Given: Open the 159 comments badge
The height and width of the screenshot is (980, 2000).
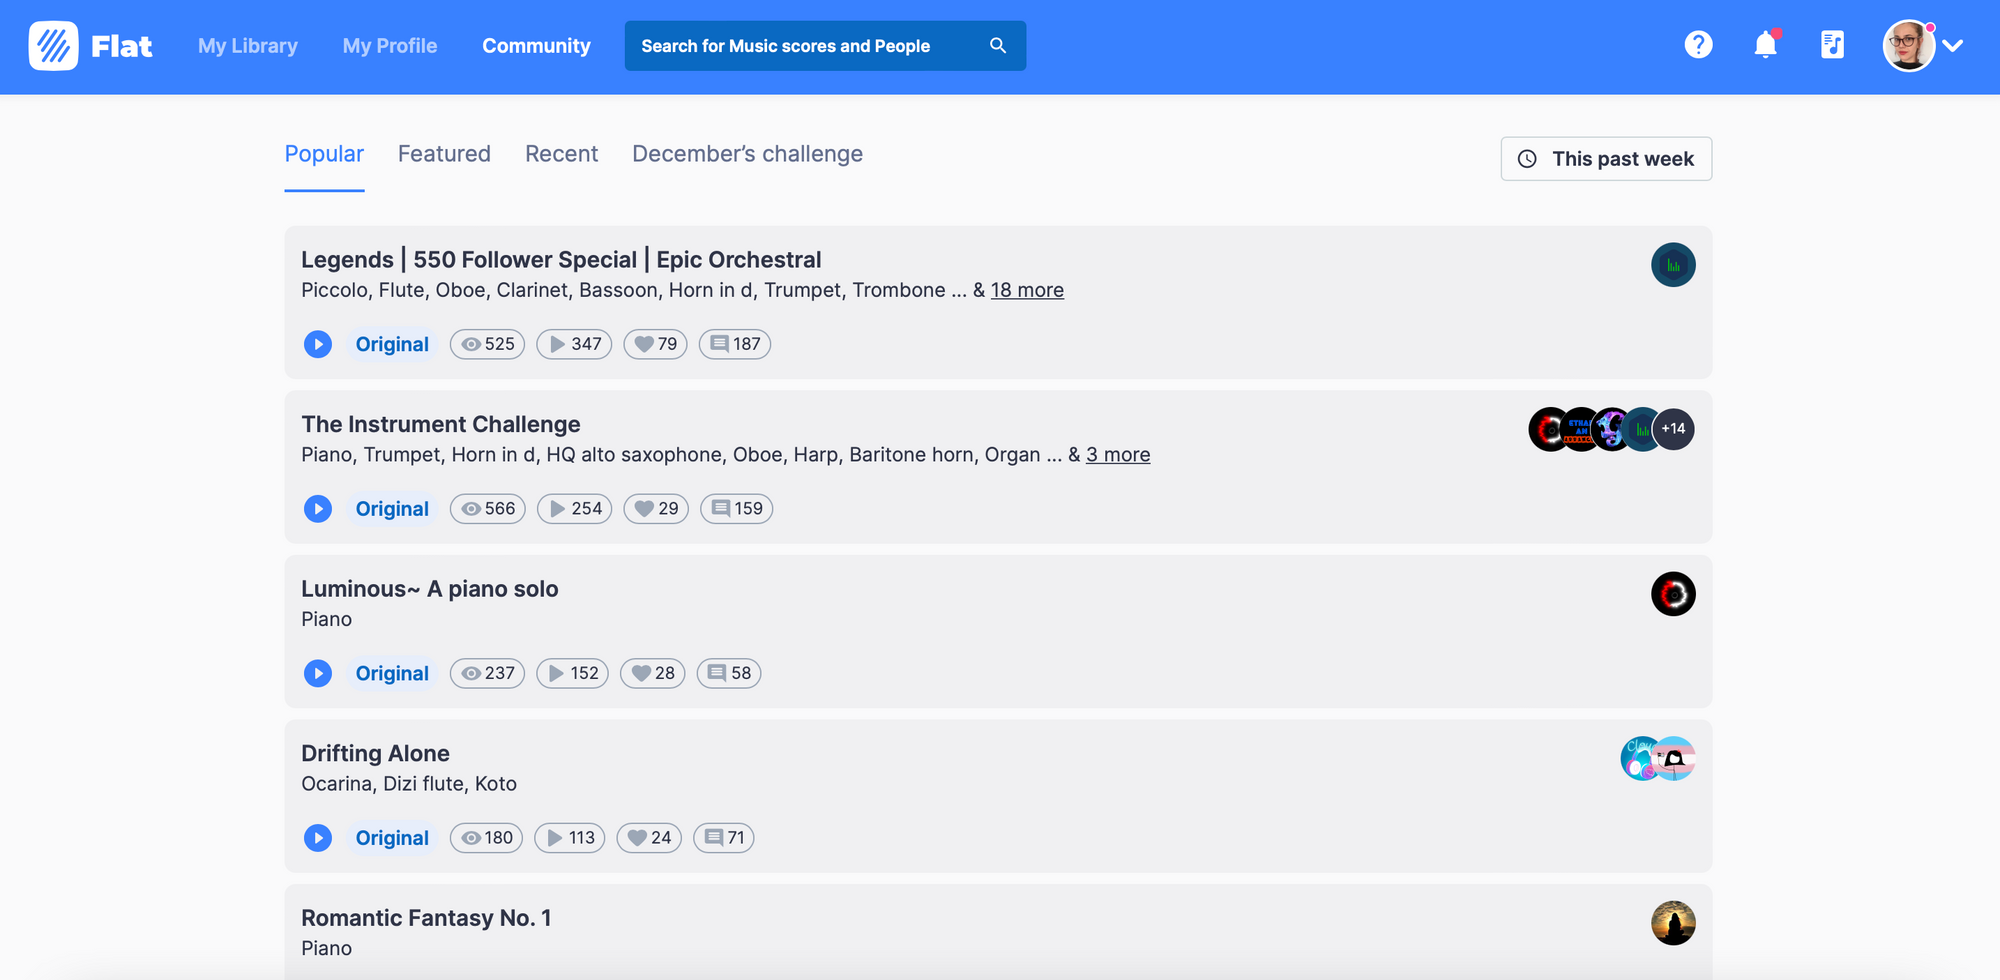Looking at the screenshot, I should coord(737,509).
